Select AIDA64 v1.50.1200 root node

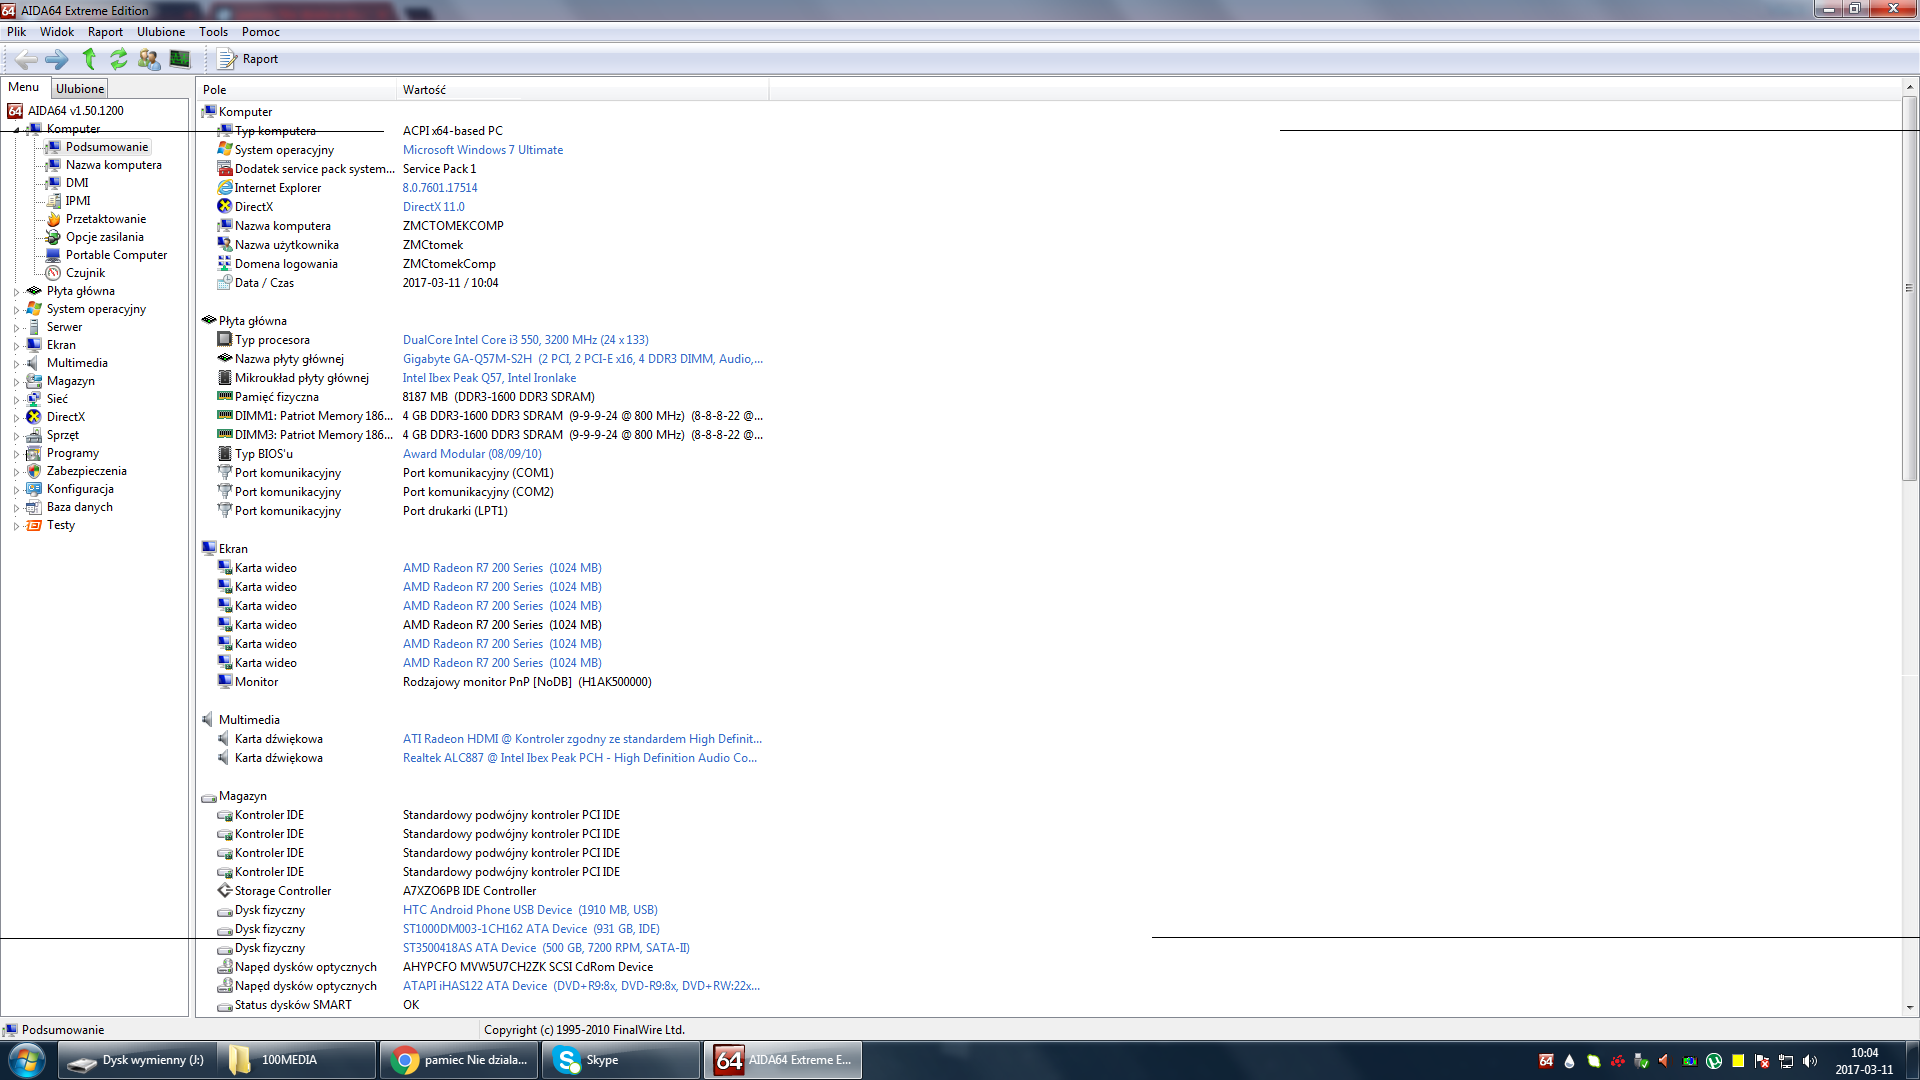pyautogui.click(x=76, y=111)
